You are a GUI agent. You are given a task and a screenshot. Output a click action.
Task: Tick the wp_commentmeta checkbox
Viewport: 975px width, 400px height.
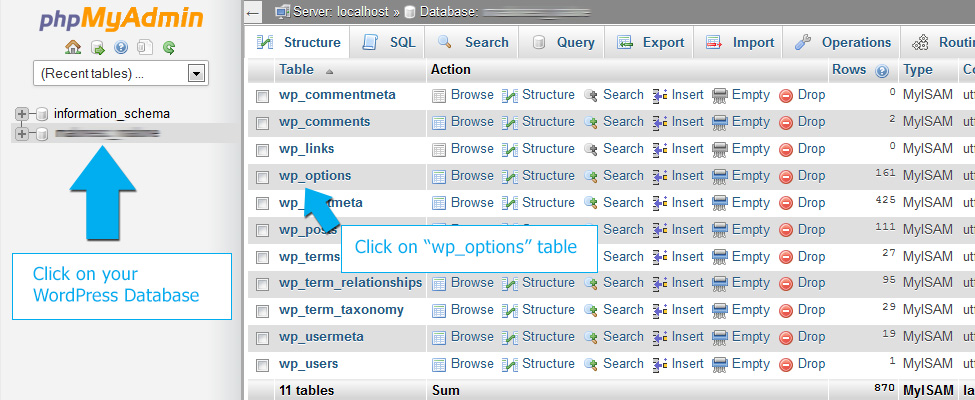pos(262,96)
